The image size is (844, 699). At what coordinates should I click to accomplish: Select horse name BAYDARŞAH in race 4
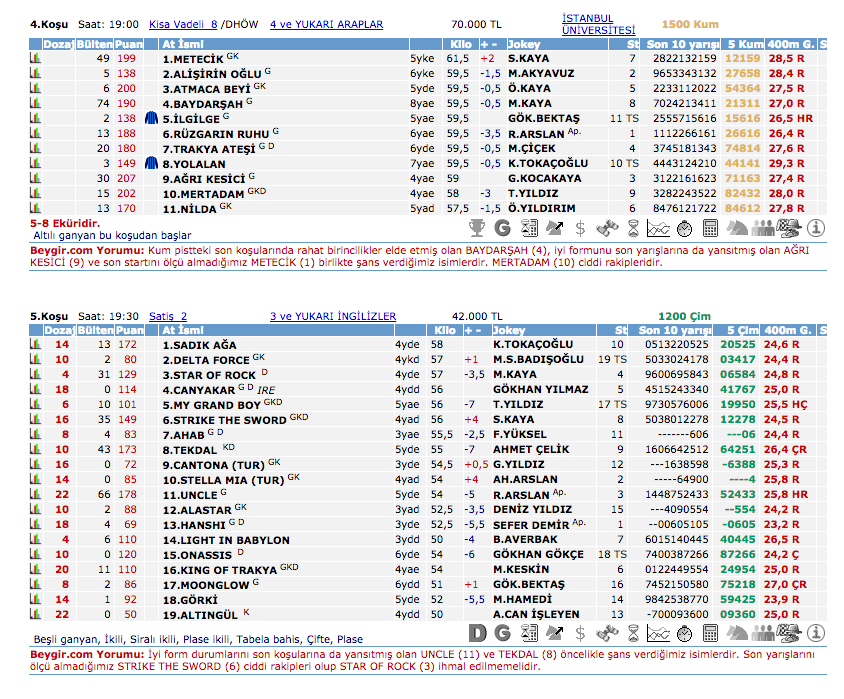click(x=203, y=103)
